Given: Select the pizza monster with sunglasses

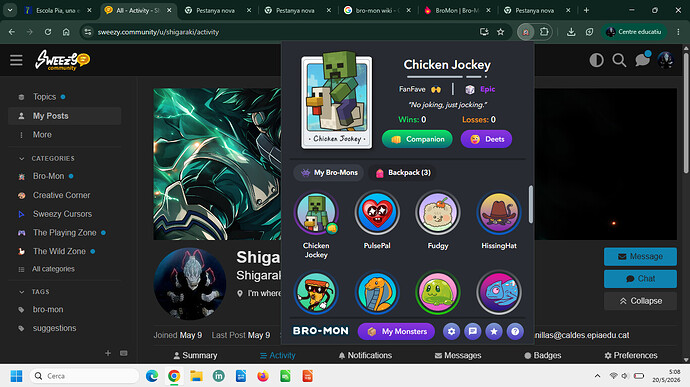Looking at the screenshot, I should click(x=316, y=292).
